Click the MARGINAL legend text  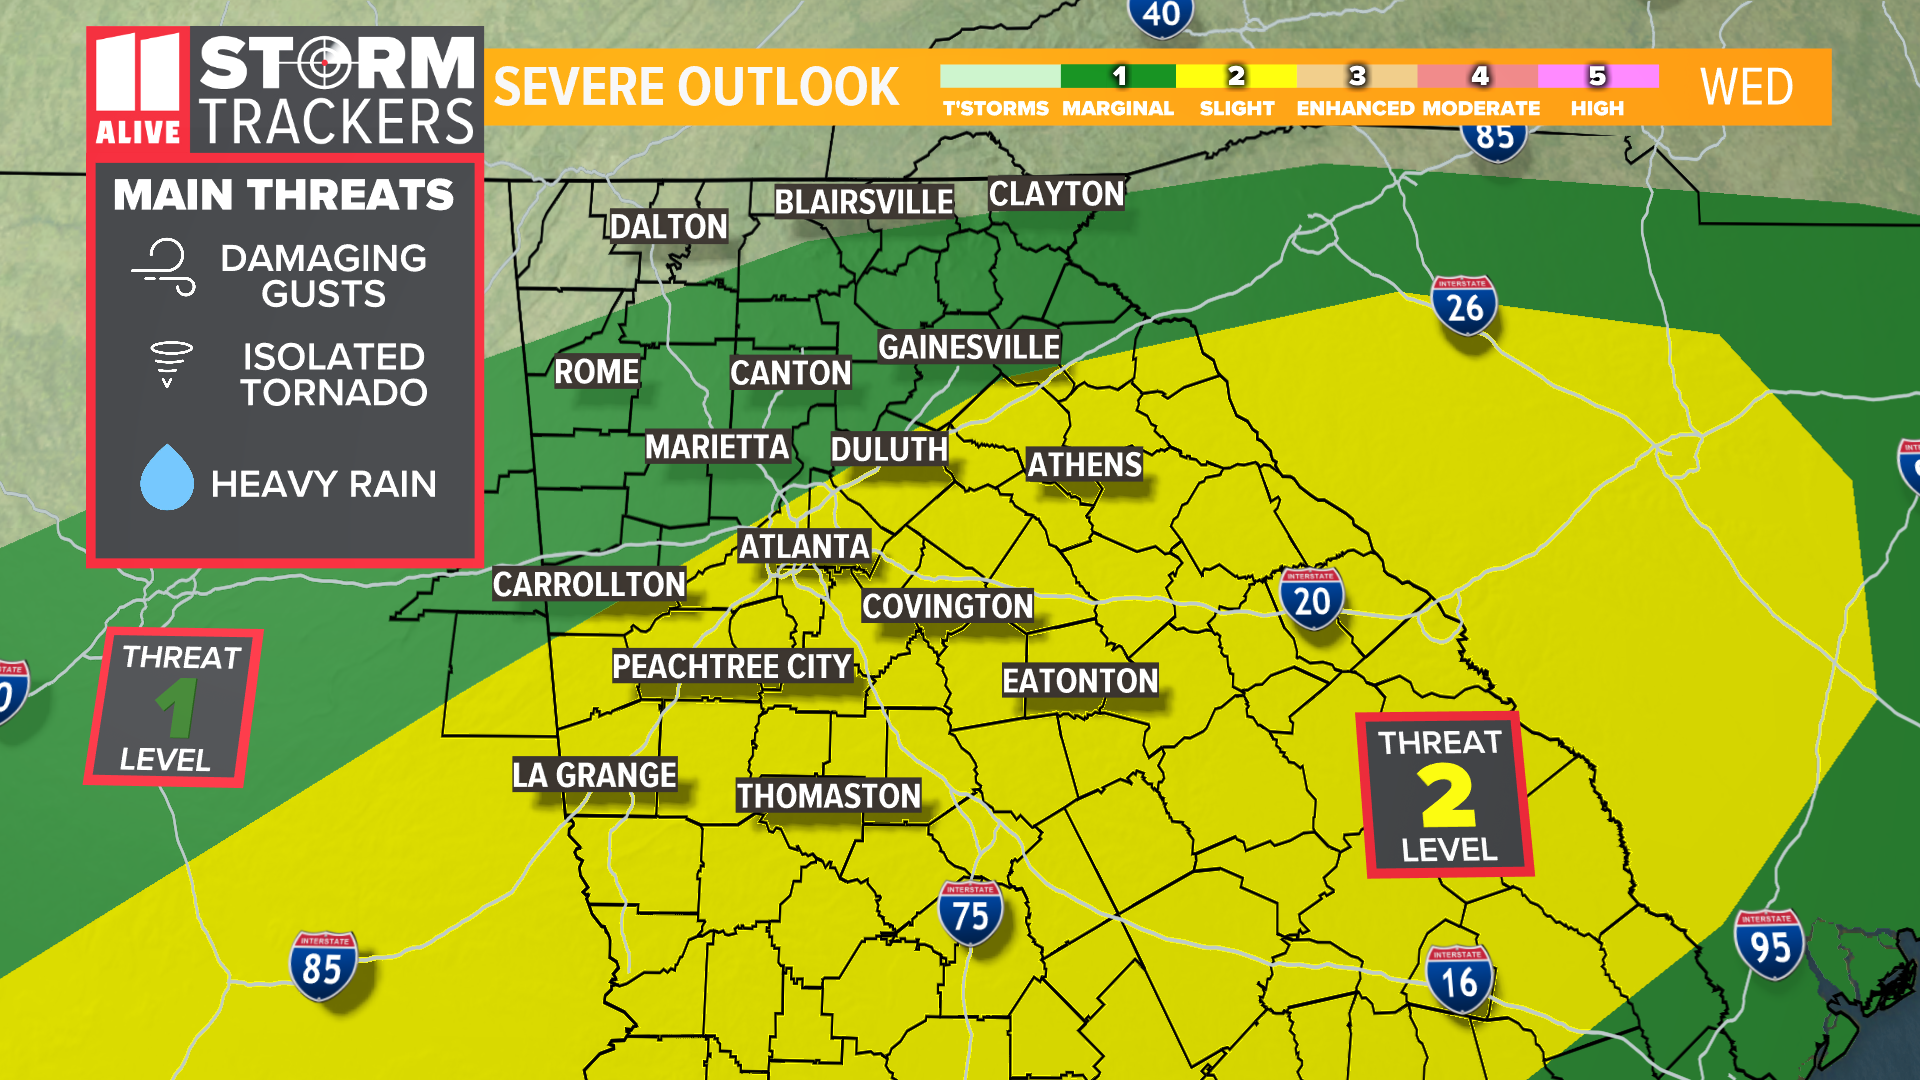[x=1118, y=108]
